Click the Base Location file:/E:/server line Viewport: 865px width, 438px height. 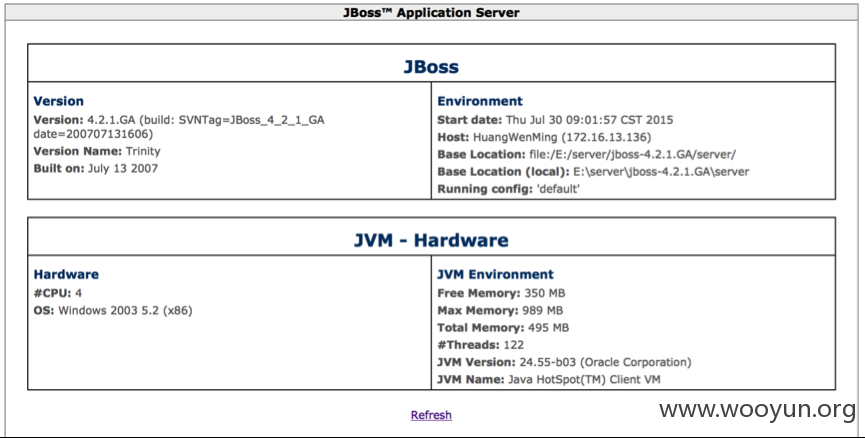586,154
